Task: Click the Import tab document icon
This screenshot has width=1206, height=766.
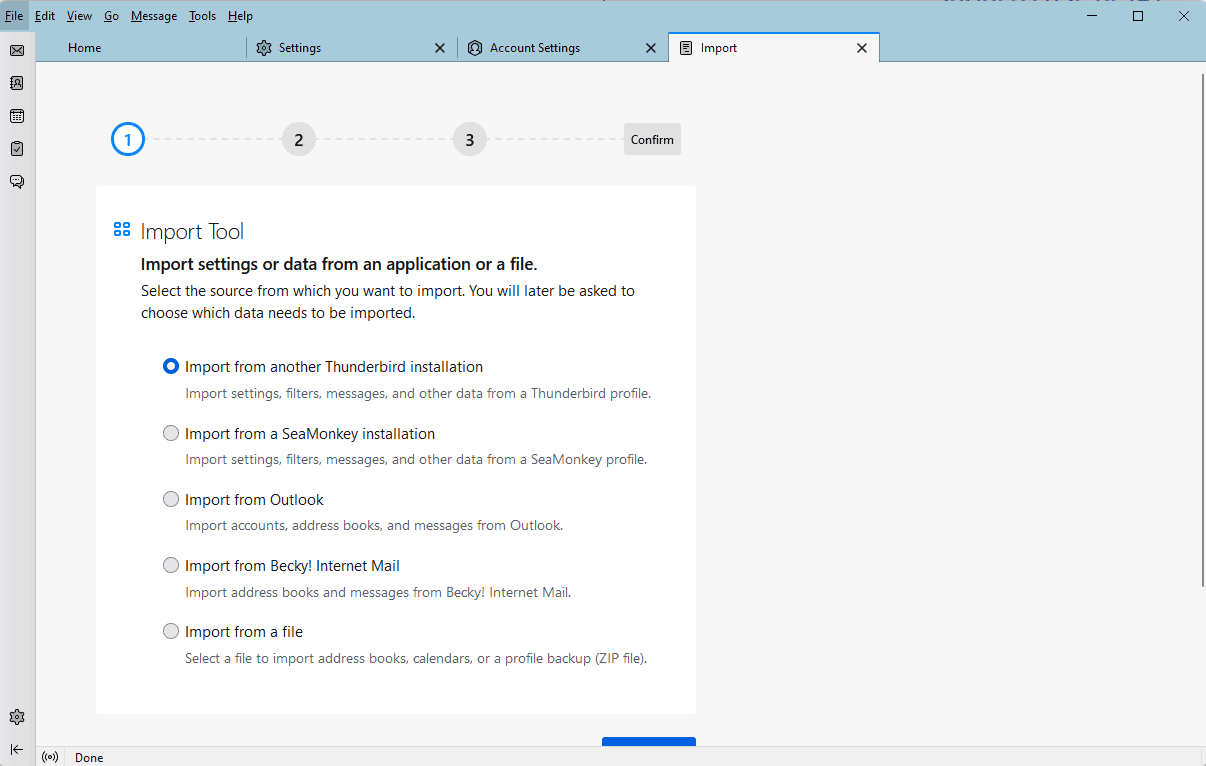Action: [686, 48]
